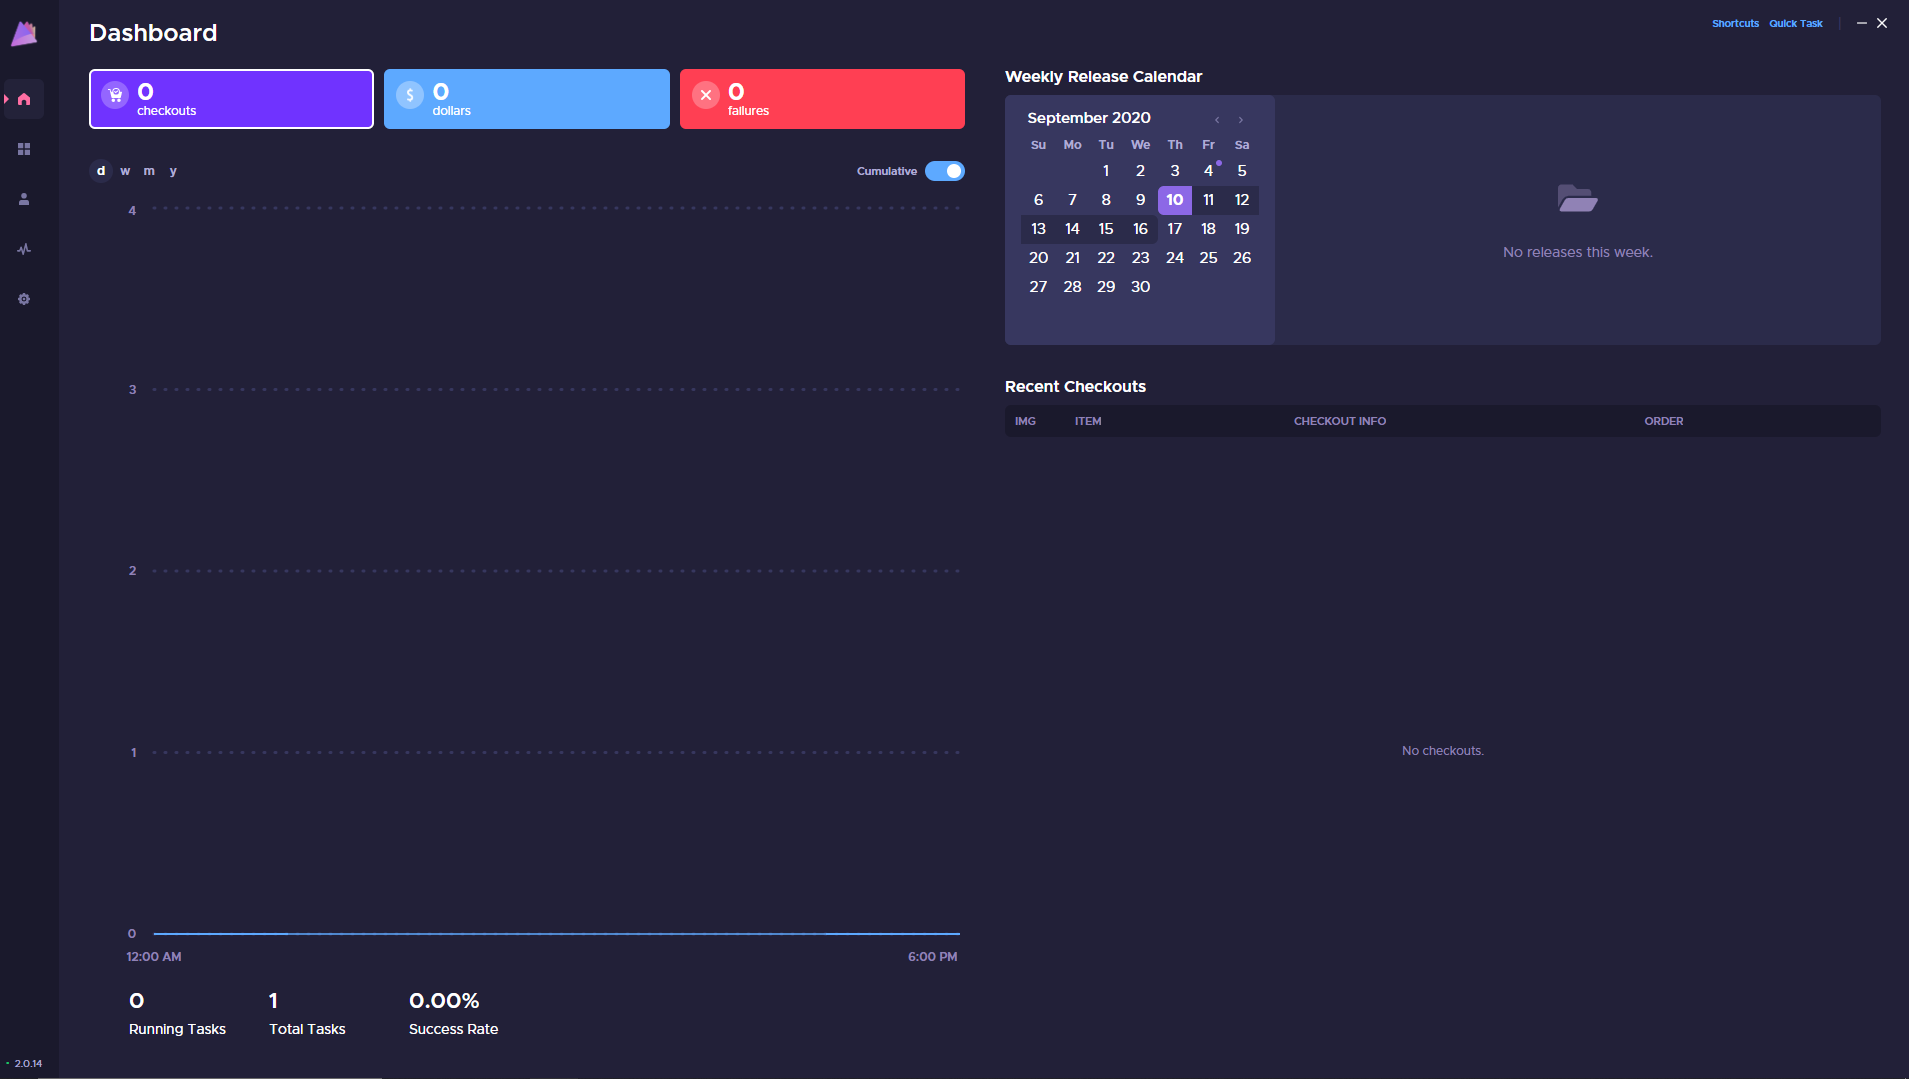Open the activity pulse icon in sidebar
Screen dimensions: 1909x1079
point(24,249)
